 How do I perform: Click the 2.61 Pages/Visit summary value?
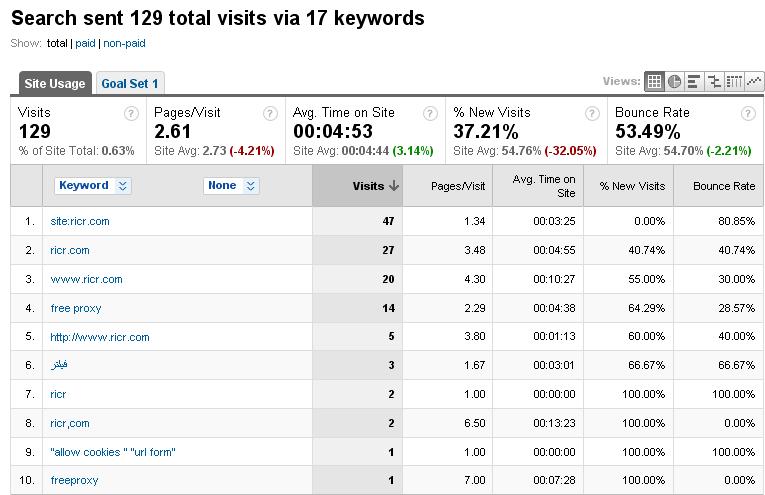coord(172,132)
